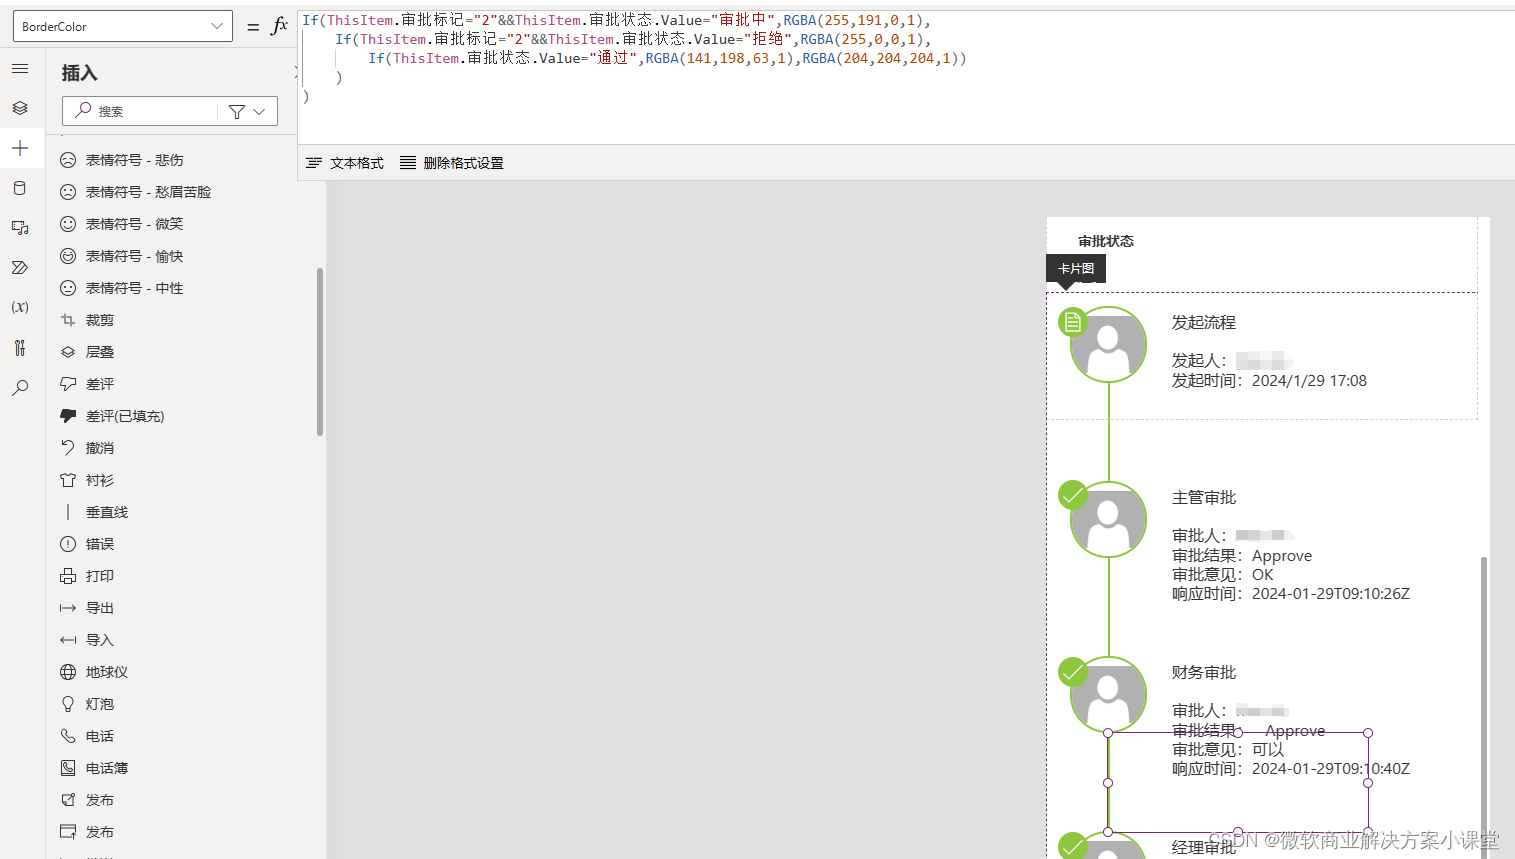Screen dimensions: 1515x859
Task: Select the 发起流程 title text
Action: (x=1204, y=323)
